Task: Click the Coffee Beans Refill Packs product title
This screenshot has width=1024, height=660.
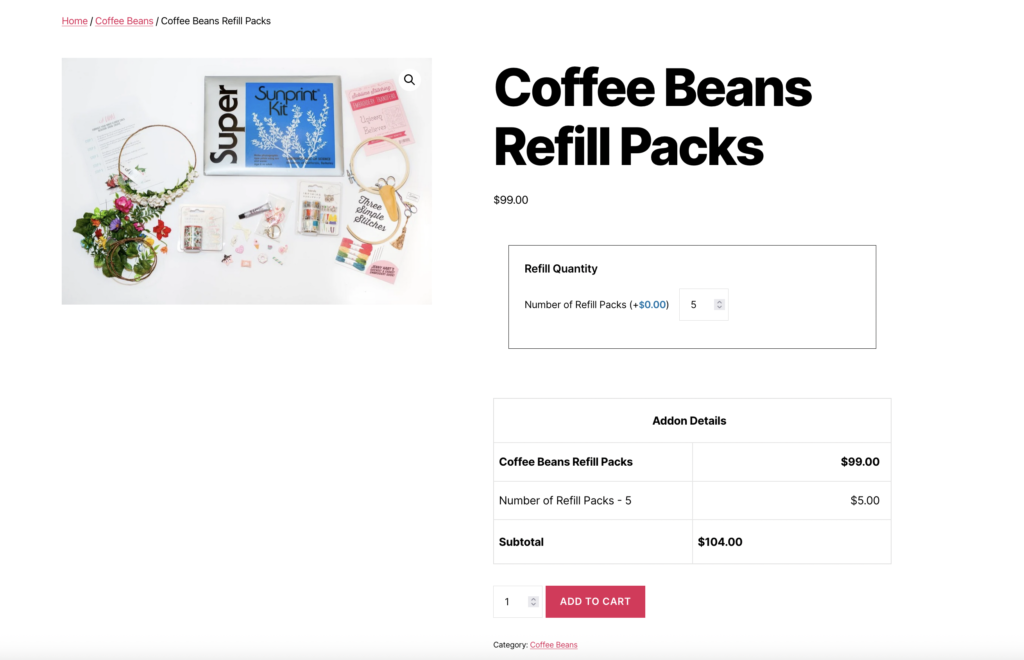Action: coord(653,118)
